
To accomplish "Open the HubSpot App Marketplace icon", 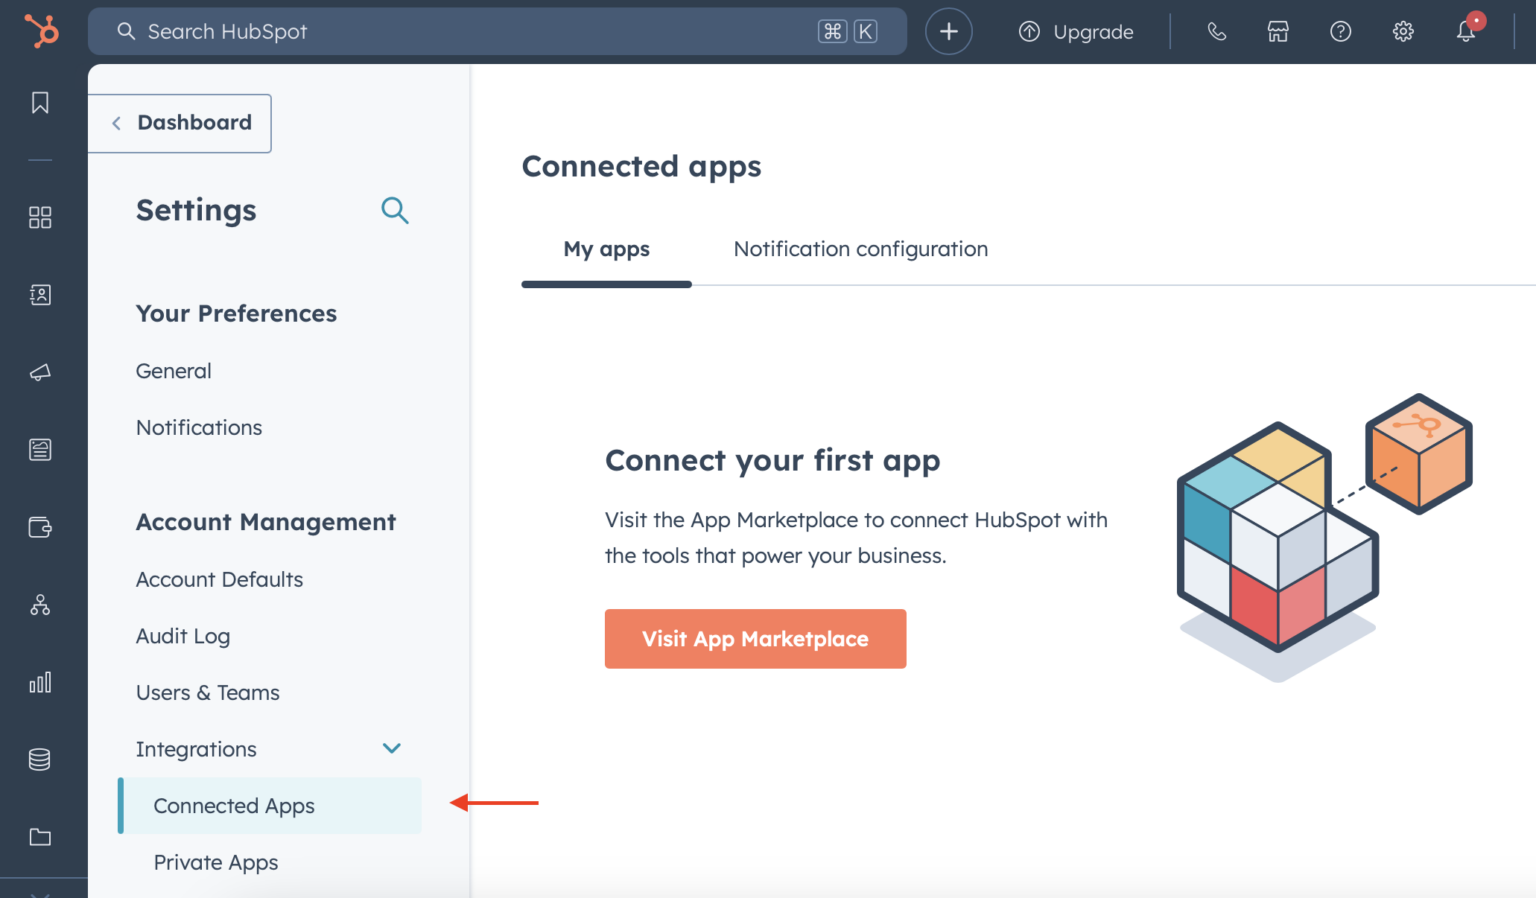I will tap(1277, 31).
